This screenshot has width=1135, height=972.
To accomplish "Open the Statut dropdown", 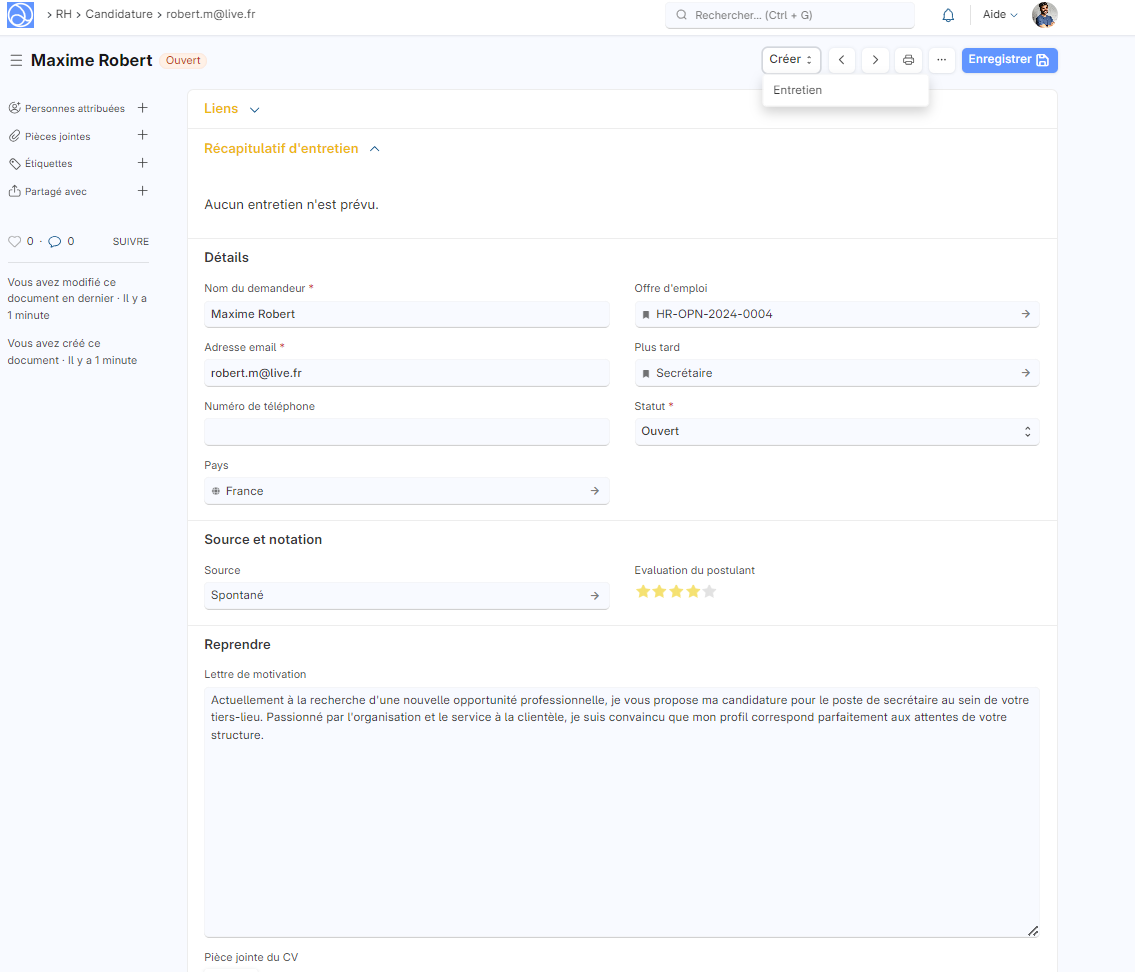I will 836,432.
